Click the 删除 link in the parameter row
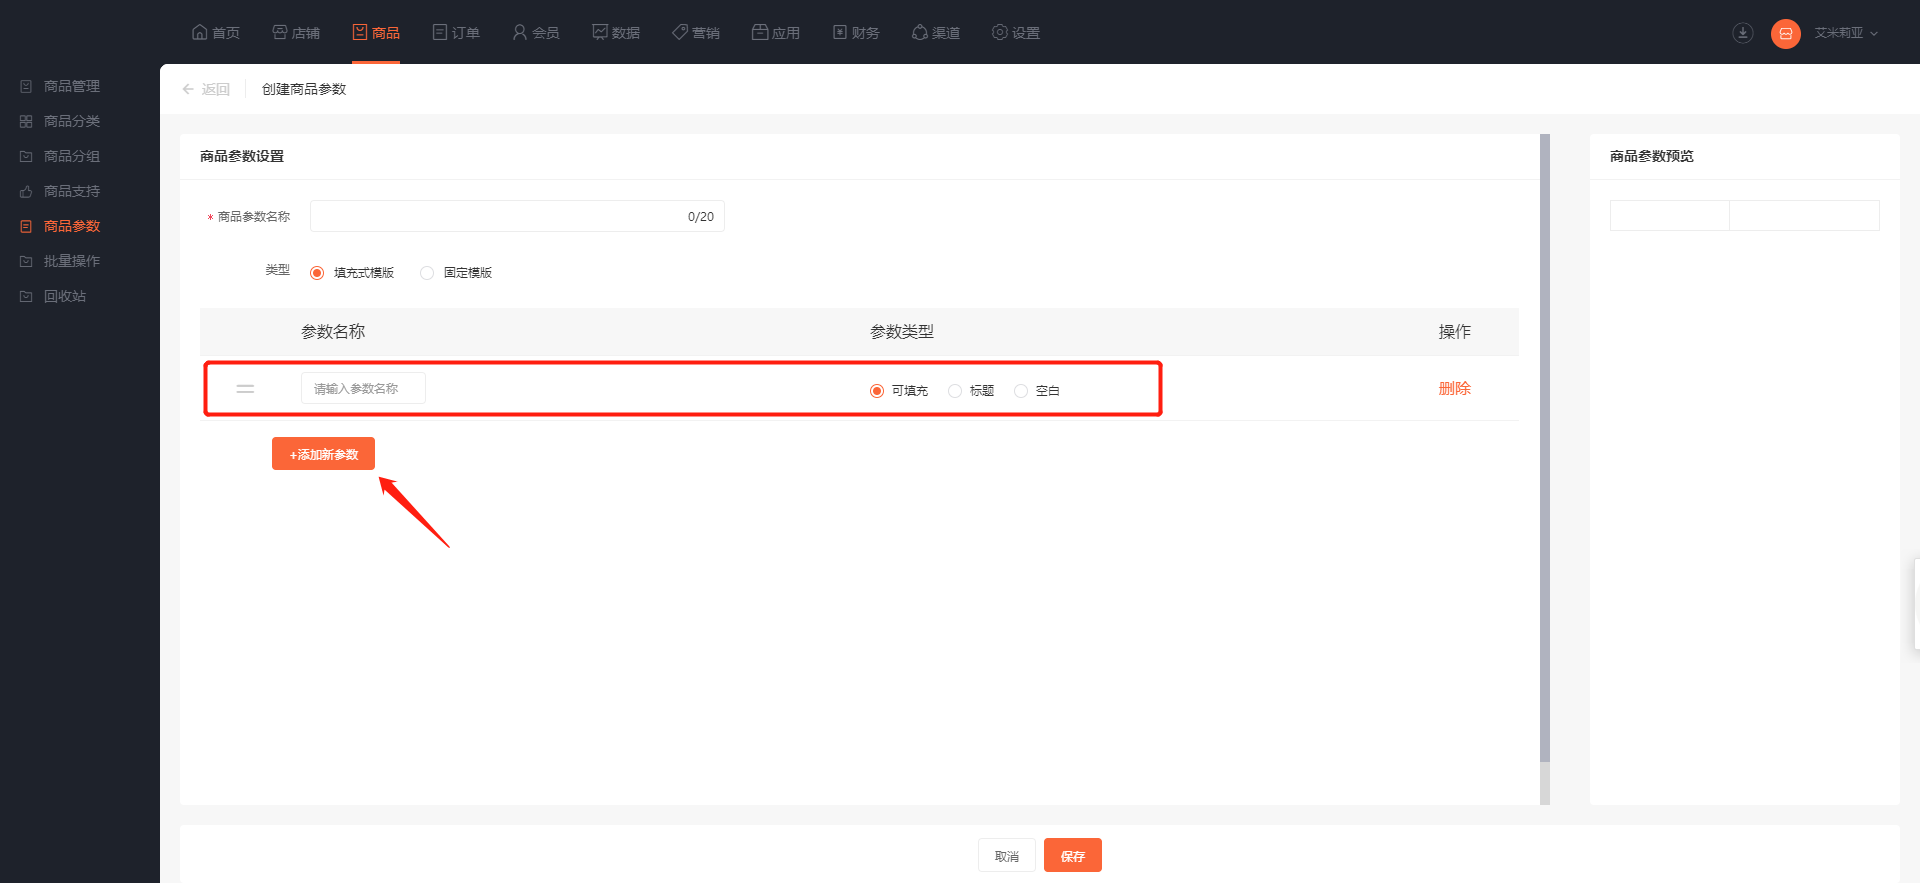The height and width of the screenshot is (883, 1920). [1454, 388]
